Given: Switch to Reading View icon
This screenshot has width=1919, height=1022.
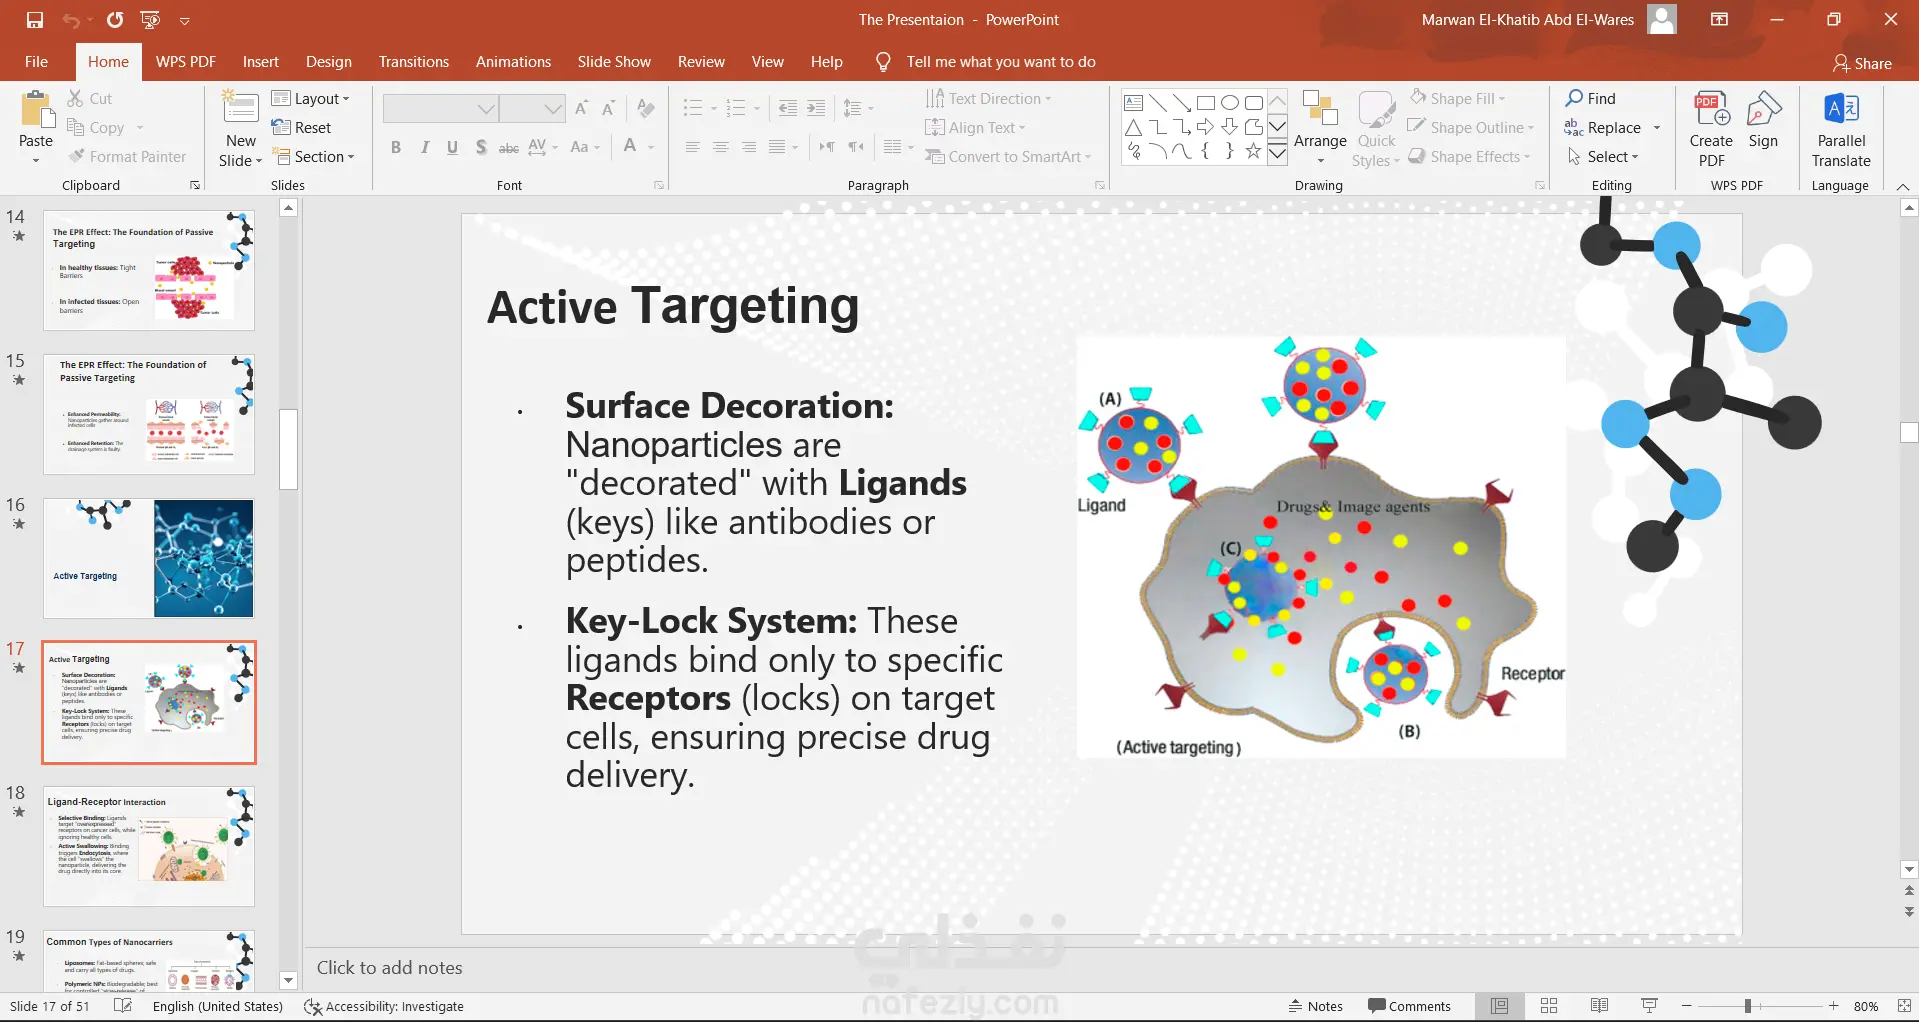Looking at the screenshot, I should 1599,1006.
